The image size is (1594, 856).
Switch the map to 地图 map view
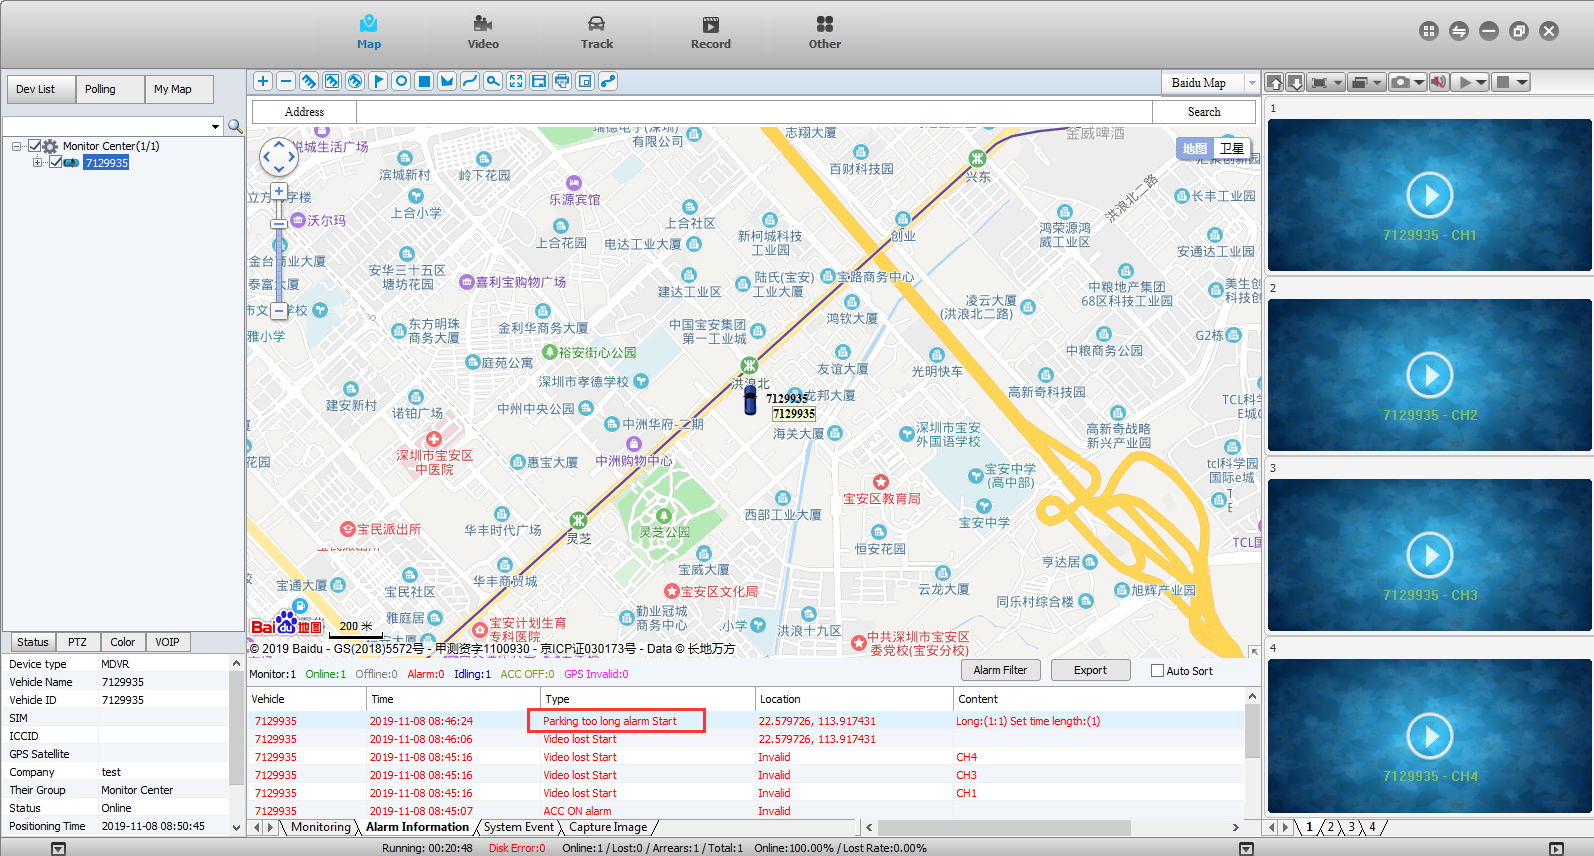tap(1195, 148)
